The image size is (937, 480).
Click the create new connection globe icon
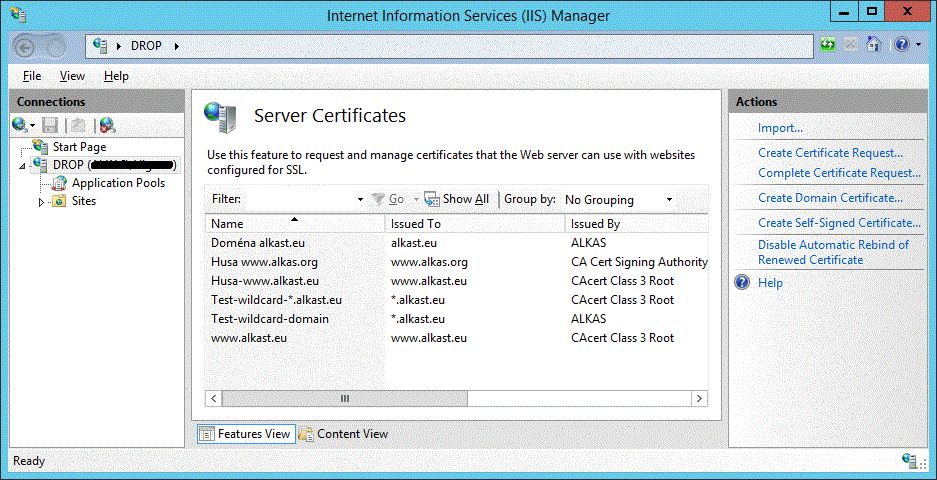[20, 125]
